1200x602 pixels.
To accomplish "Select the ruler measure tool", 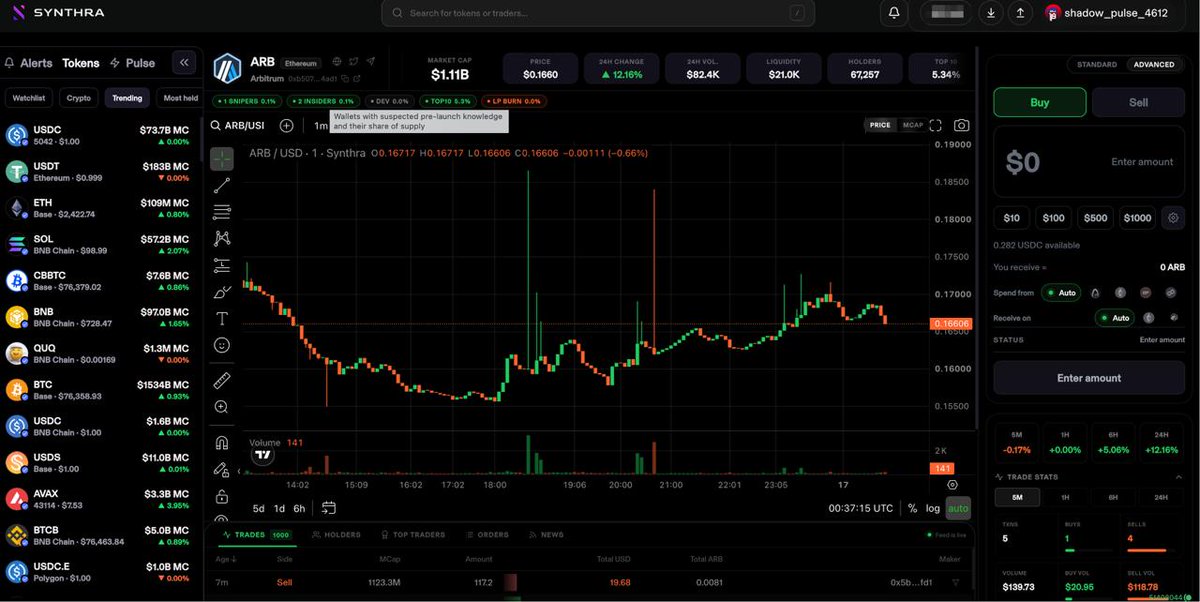I will [x=222, y=380].
